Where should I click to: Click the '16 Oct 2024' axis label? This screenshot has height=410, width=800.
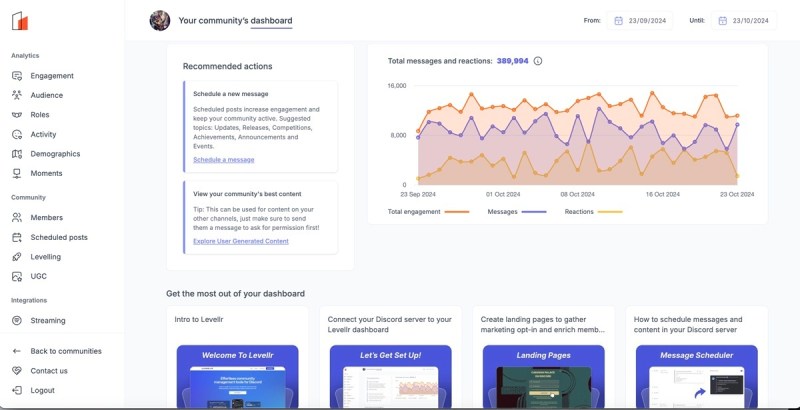coord(663,194)
